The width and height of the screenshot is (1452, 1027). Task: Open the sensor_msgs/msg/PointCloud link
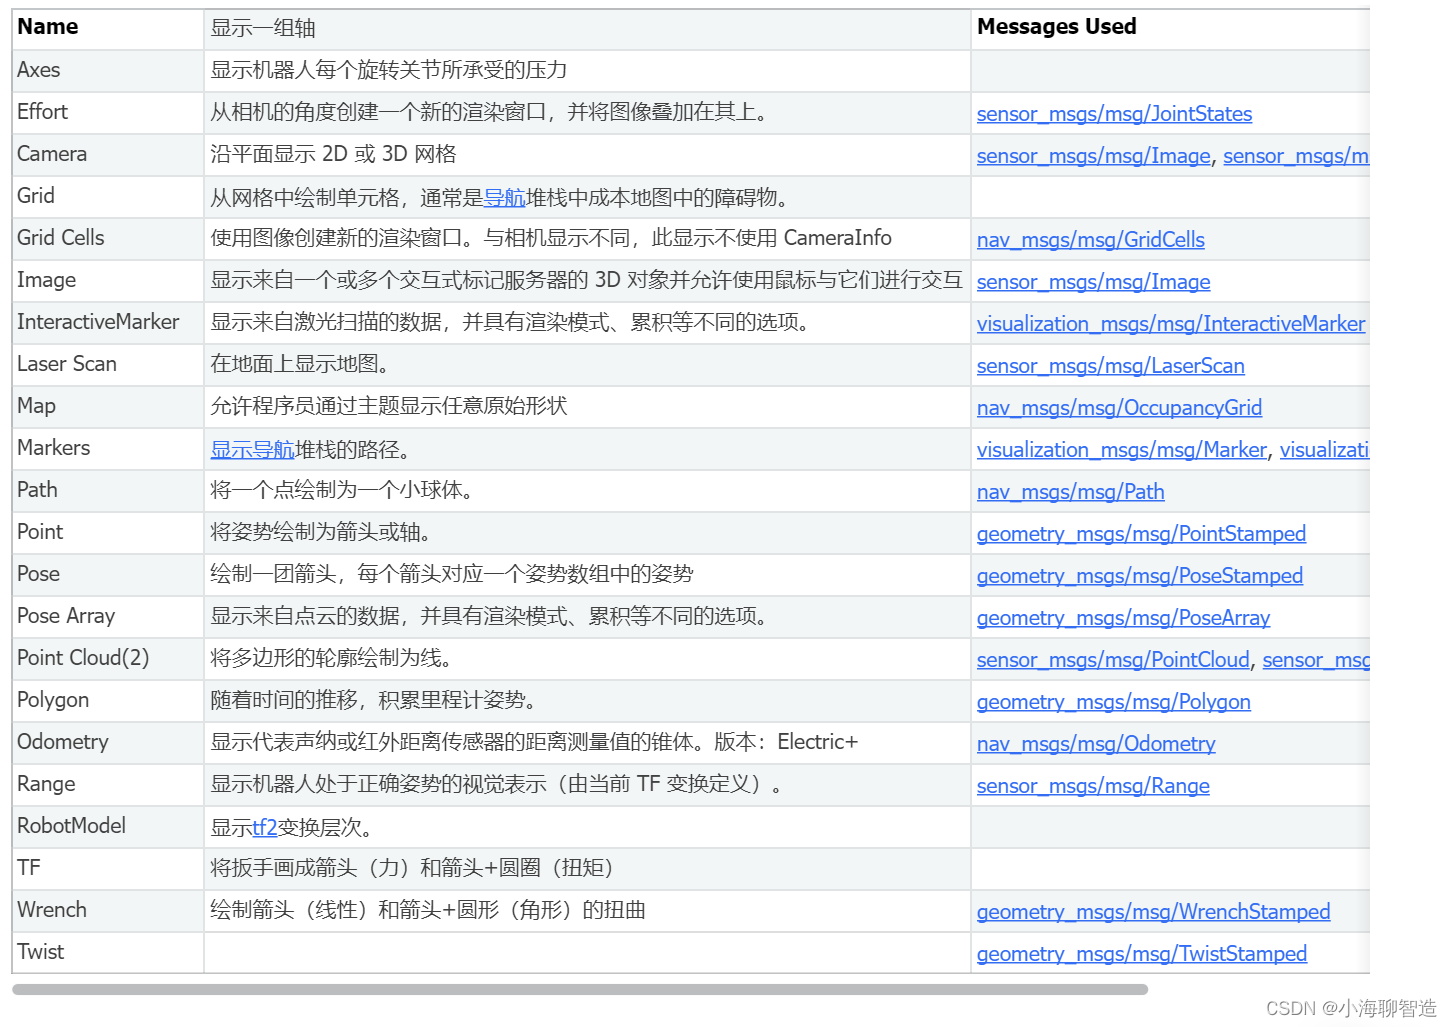point(1113,660)
